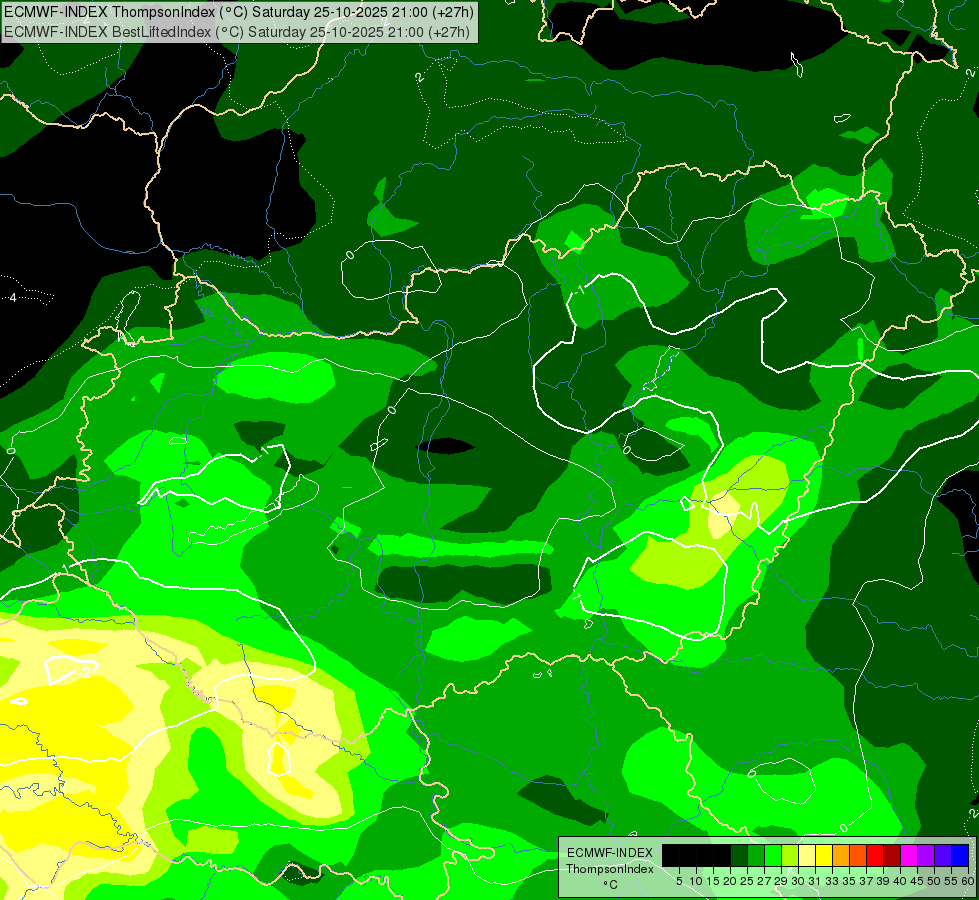This screenshot has width=979, height=900.
Task: Pick the orange-red 35–37 legend swatch
Action: point(858,855)
